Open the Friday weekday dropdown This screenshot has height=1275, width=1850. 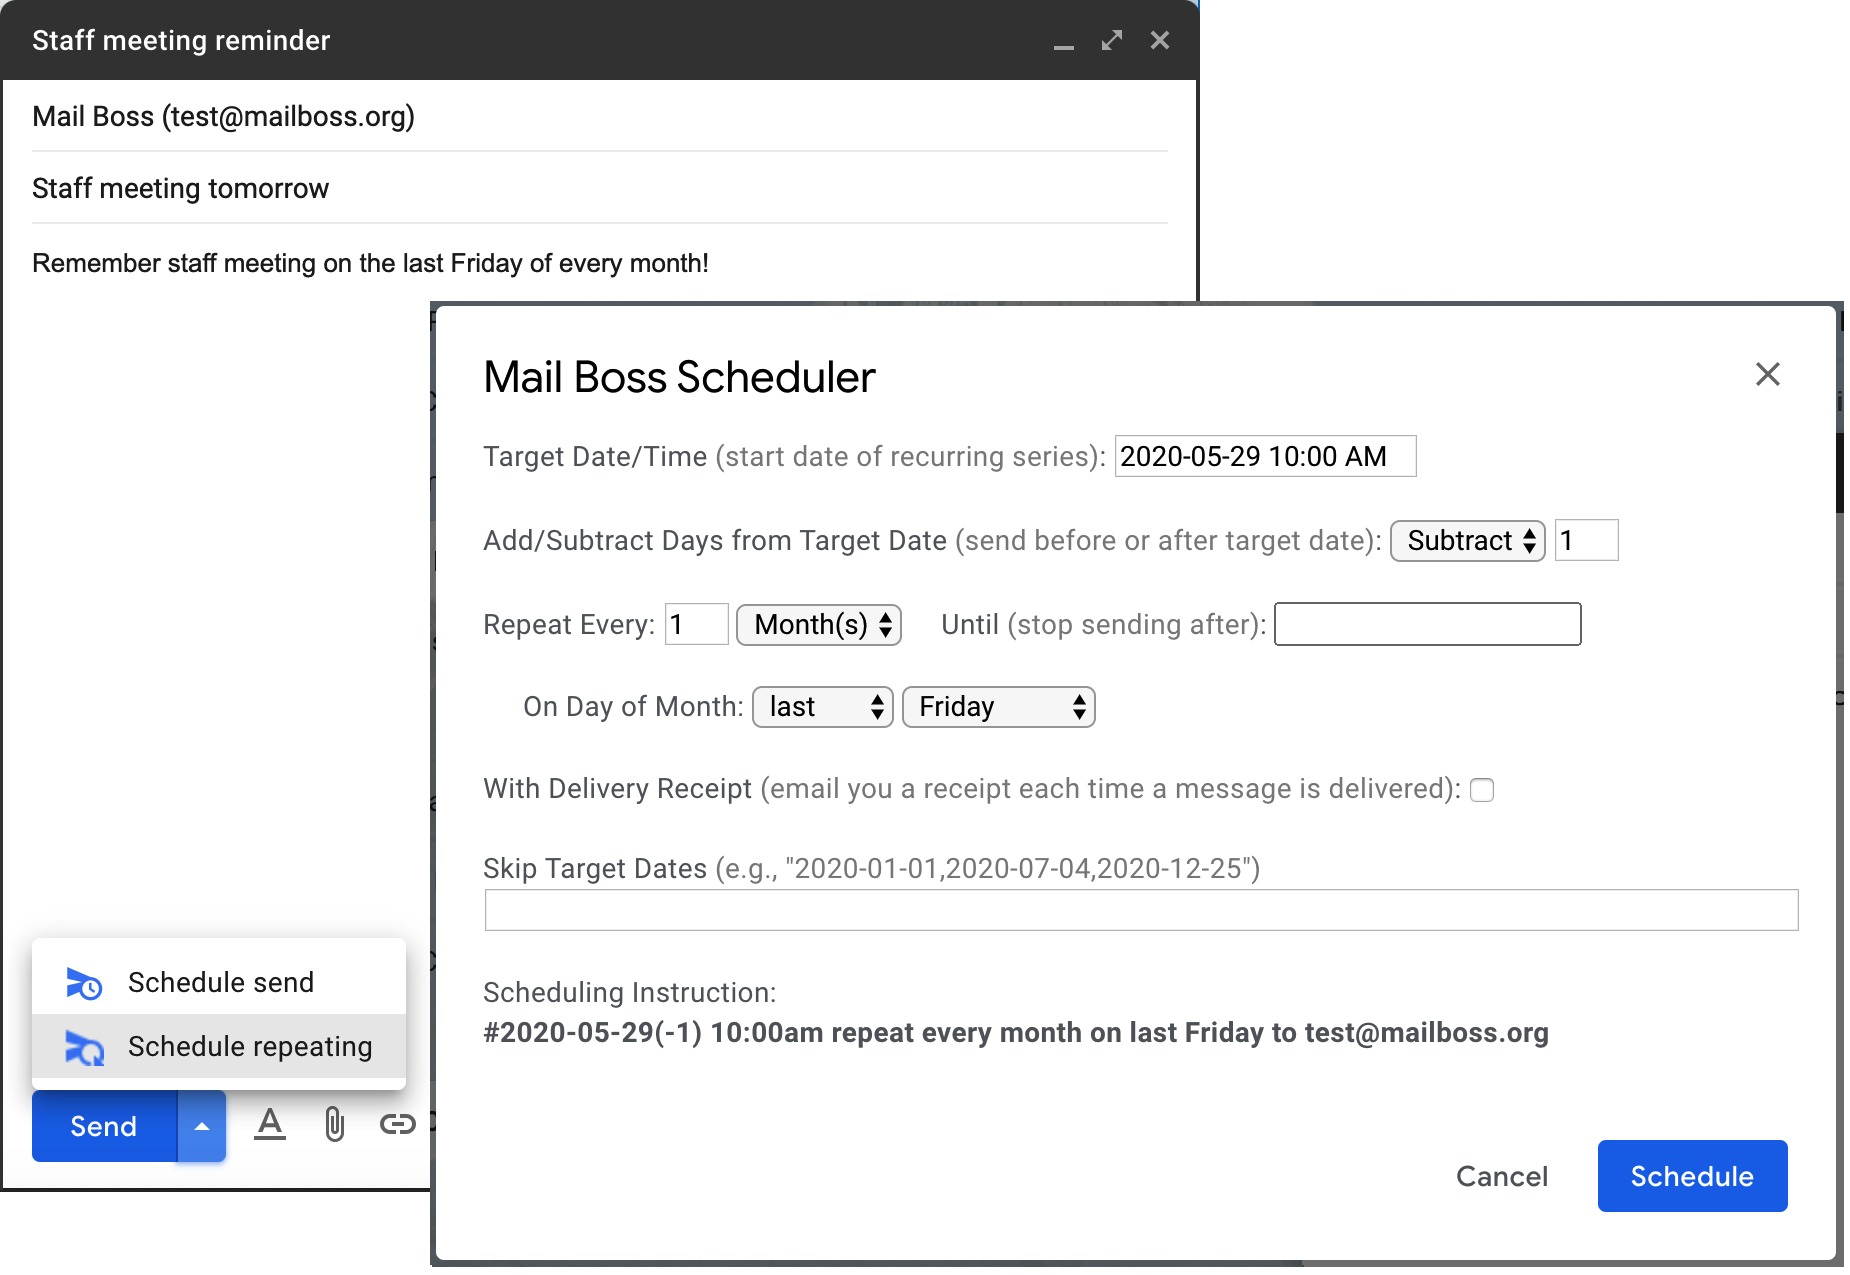pos(999,707)
